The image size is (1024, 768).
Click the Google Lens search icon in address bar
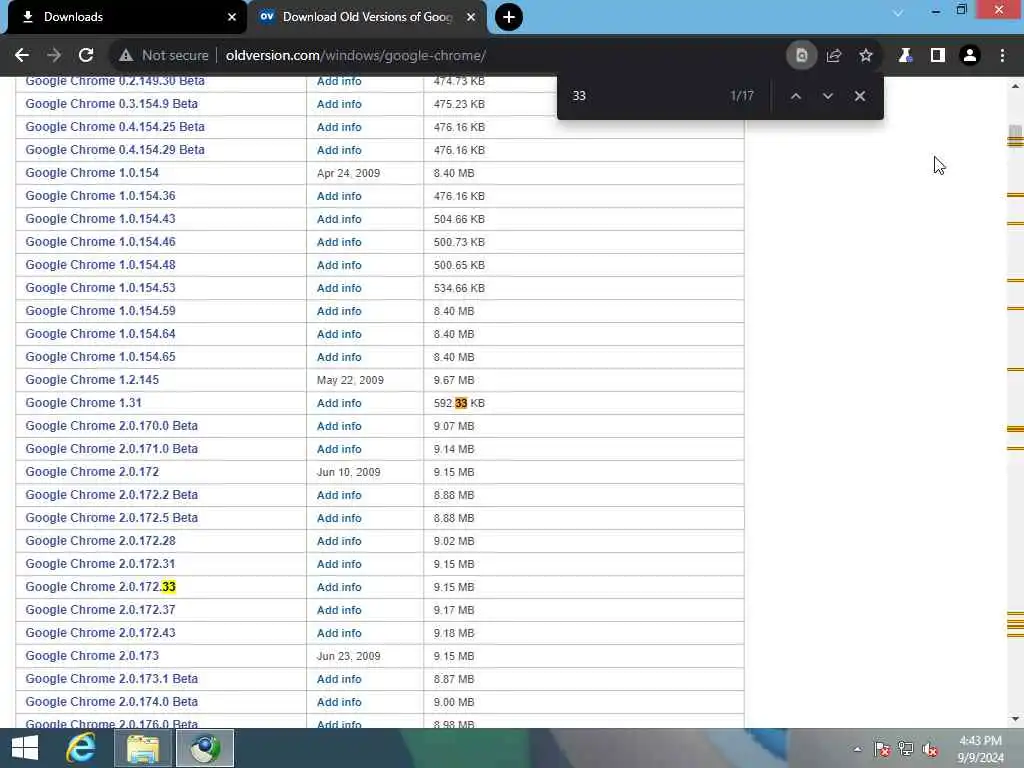tap(801, 56)
